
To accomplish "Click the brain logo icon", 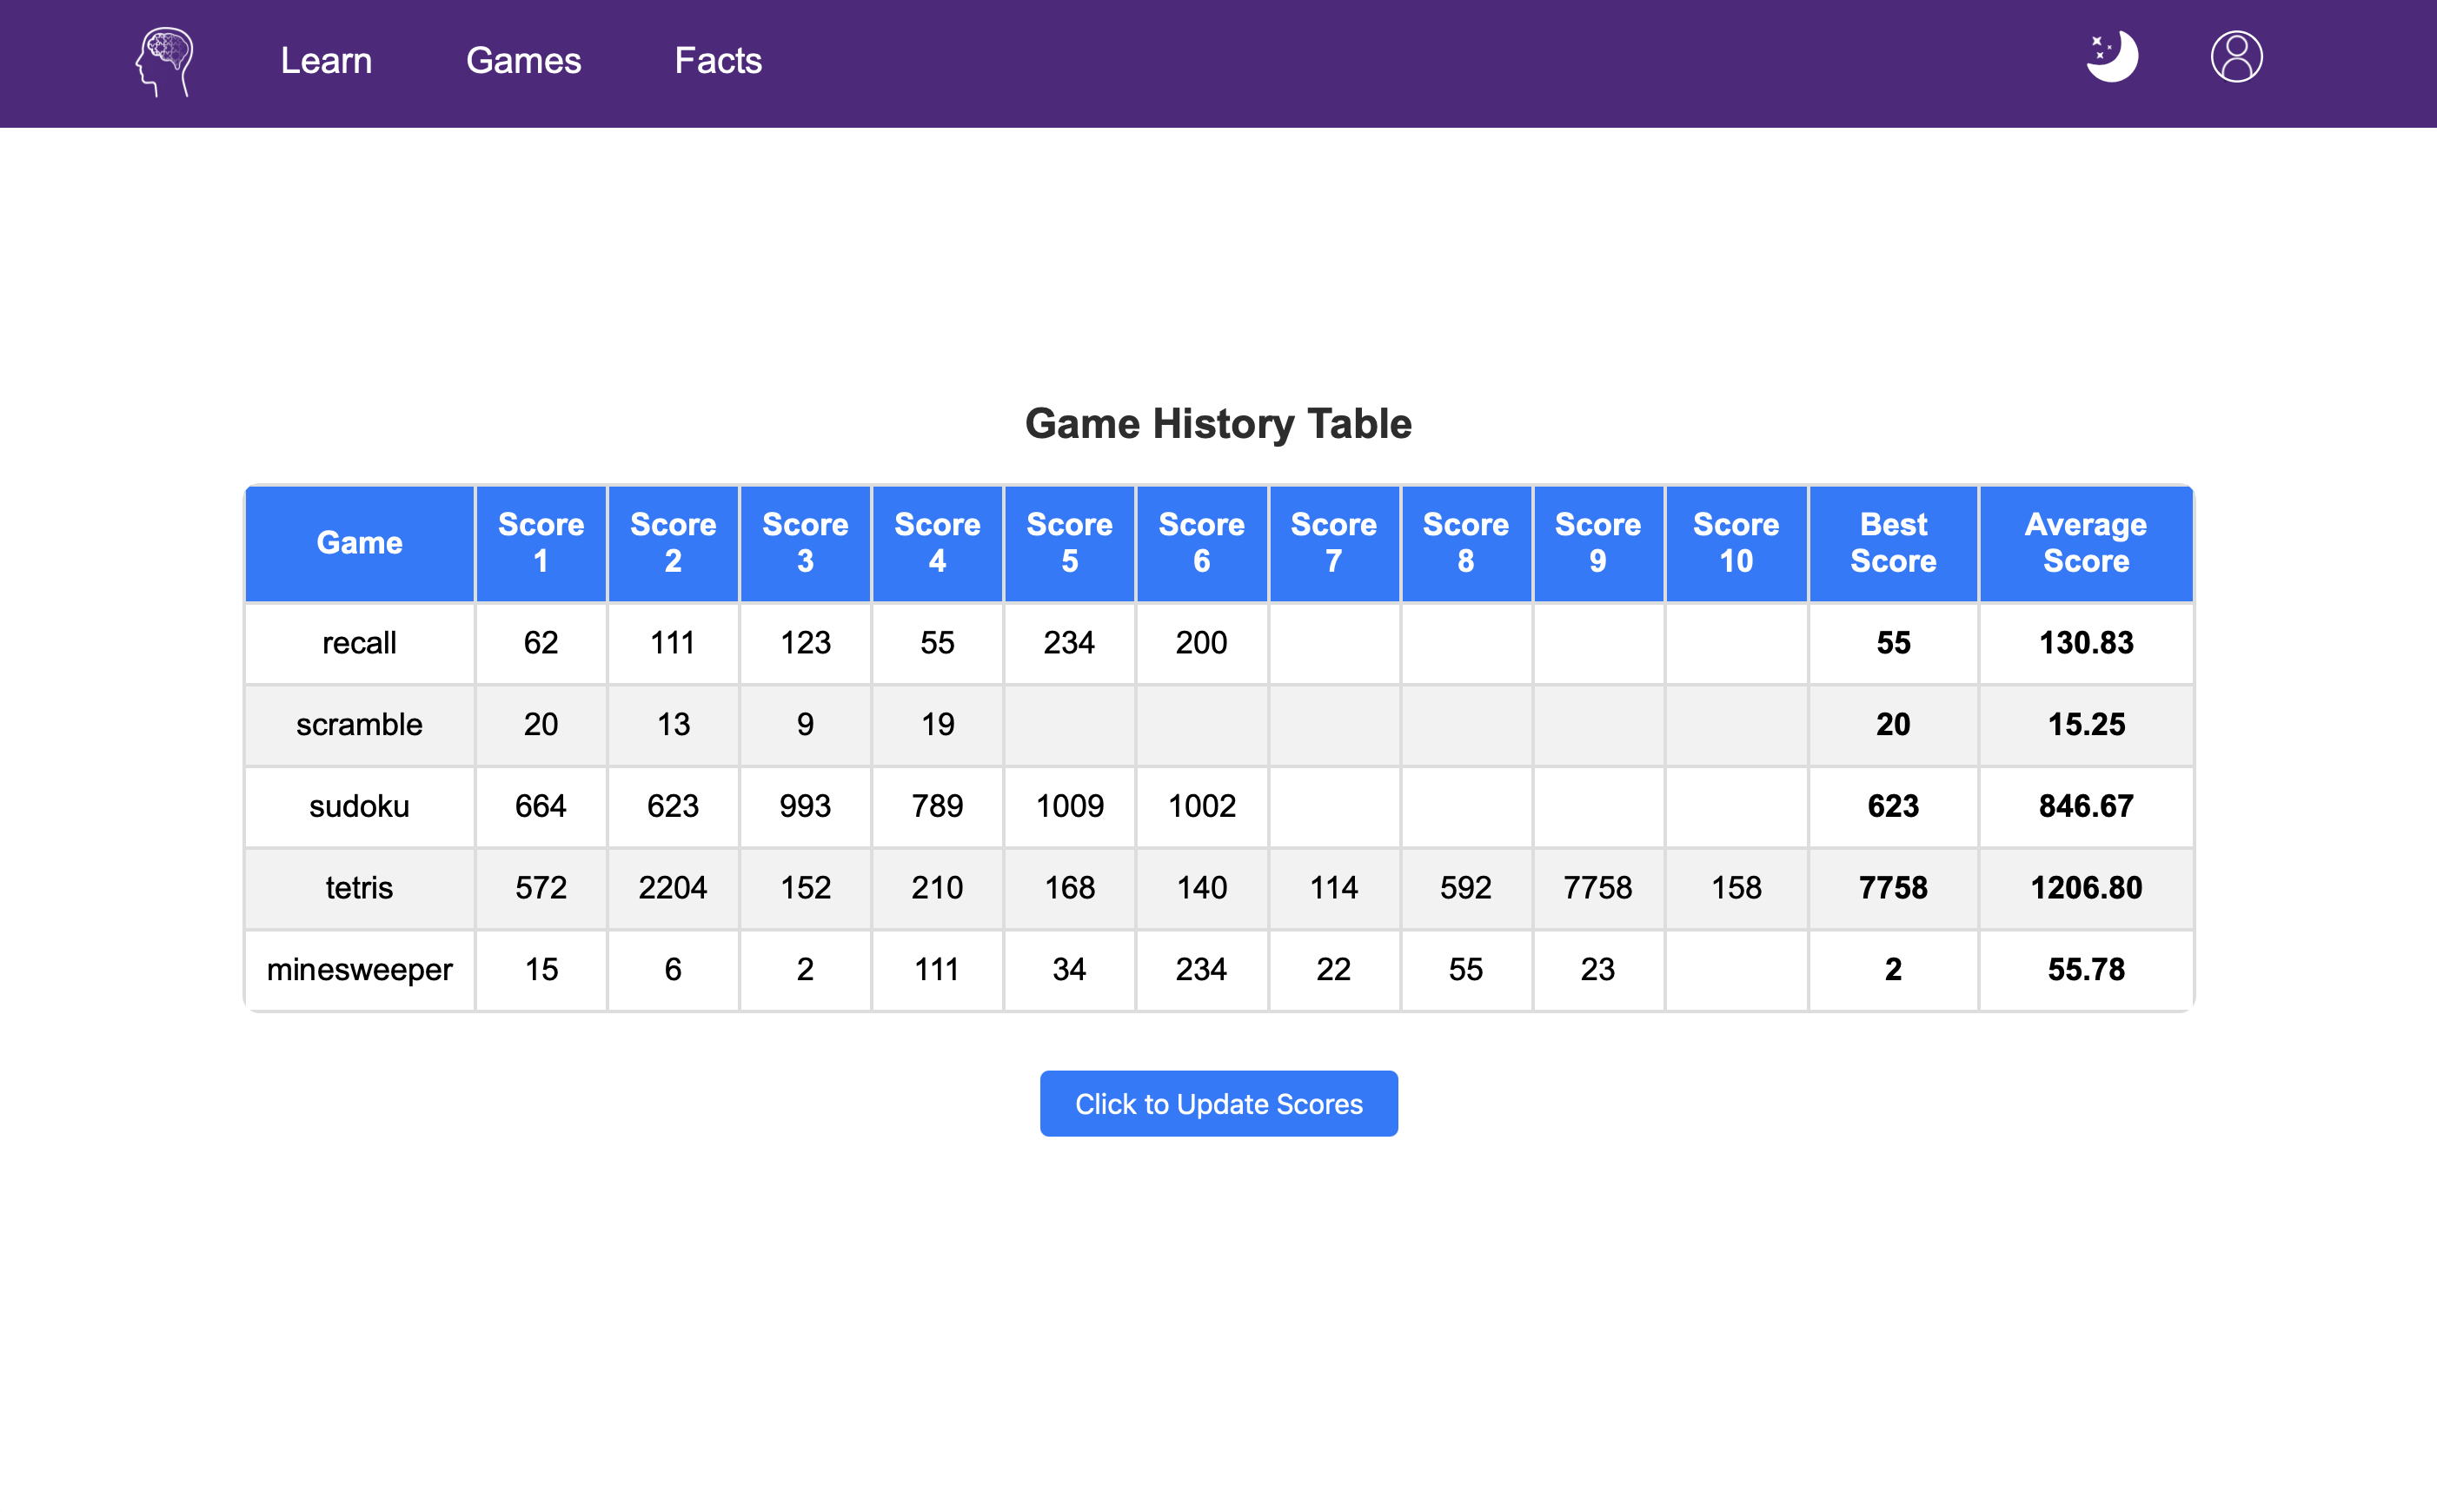I will [x=165, y=62].
